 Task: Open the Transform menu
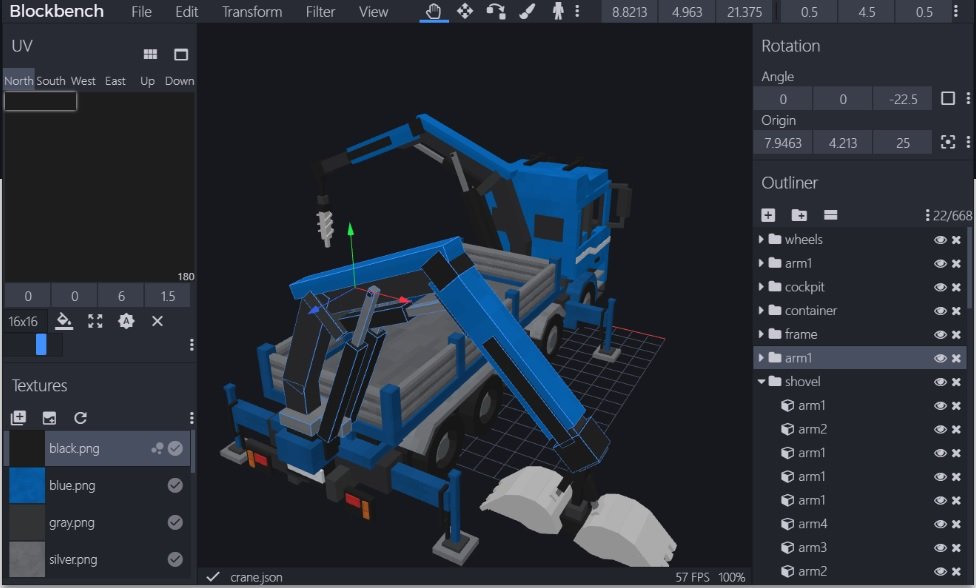pos(251,12)
